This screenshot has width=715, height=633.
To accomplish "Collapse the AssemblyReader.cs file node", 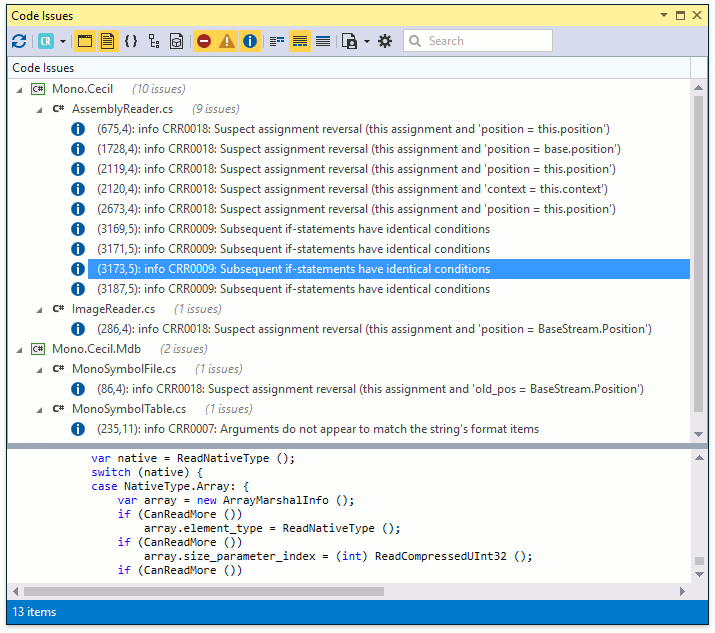I will (39, 109).
